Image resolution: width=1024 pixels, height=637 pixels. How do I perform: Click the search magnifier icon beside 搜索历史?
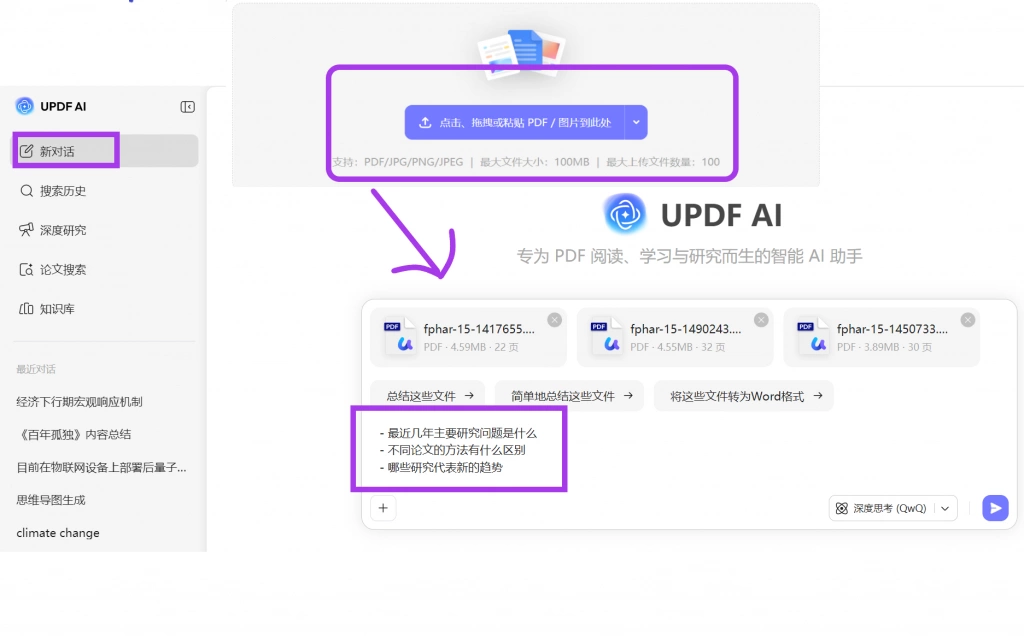tap(27, 191)
